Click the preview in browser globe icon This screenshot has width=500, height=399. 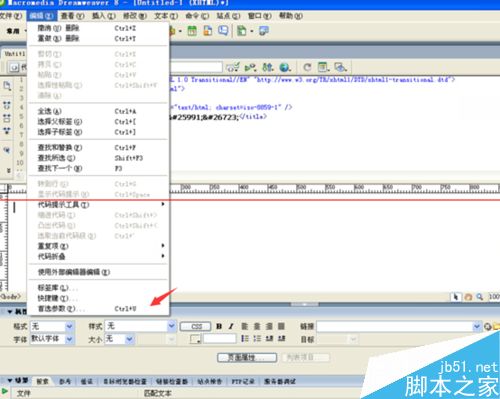pos(285,68)
